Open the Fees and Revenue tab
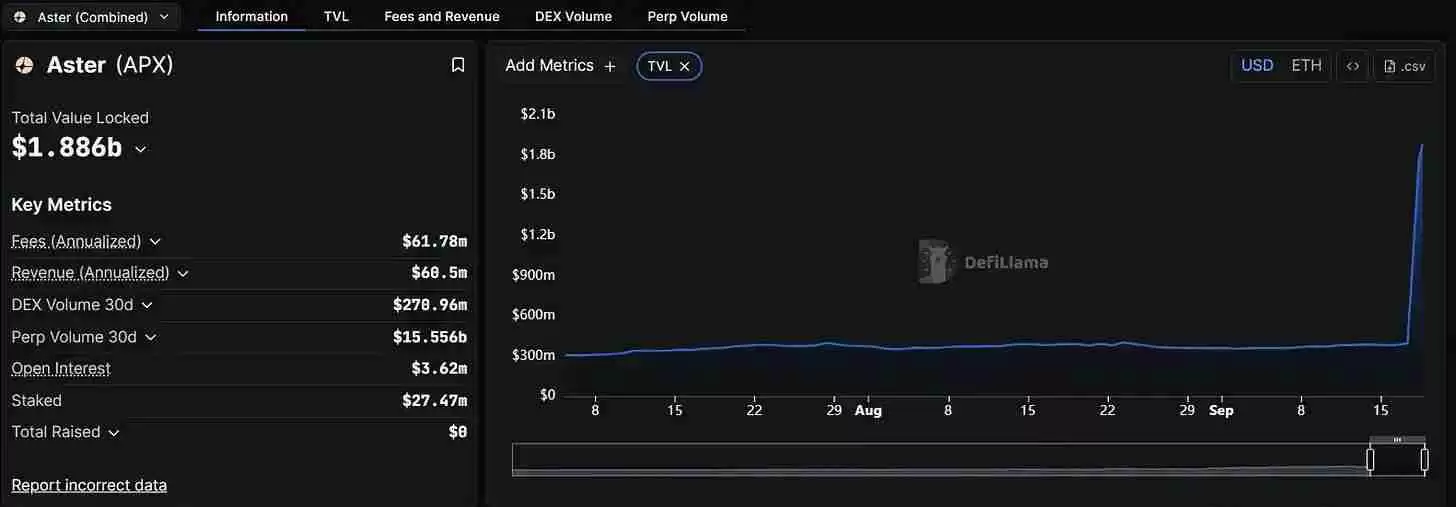Viewport: 1456px width, 507px height. [x=442, y=16]
